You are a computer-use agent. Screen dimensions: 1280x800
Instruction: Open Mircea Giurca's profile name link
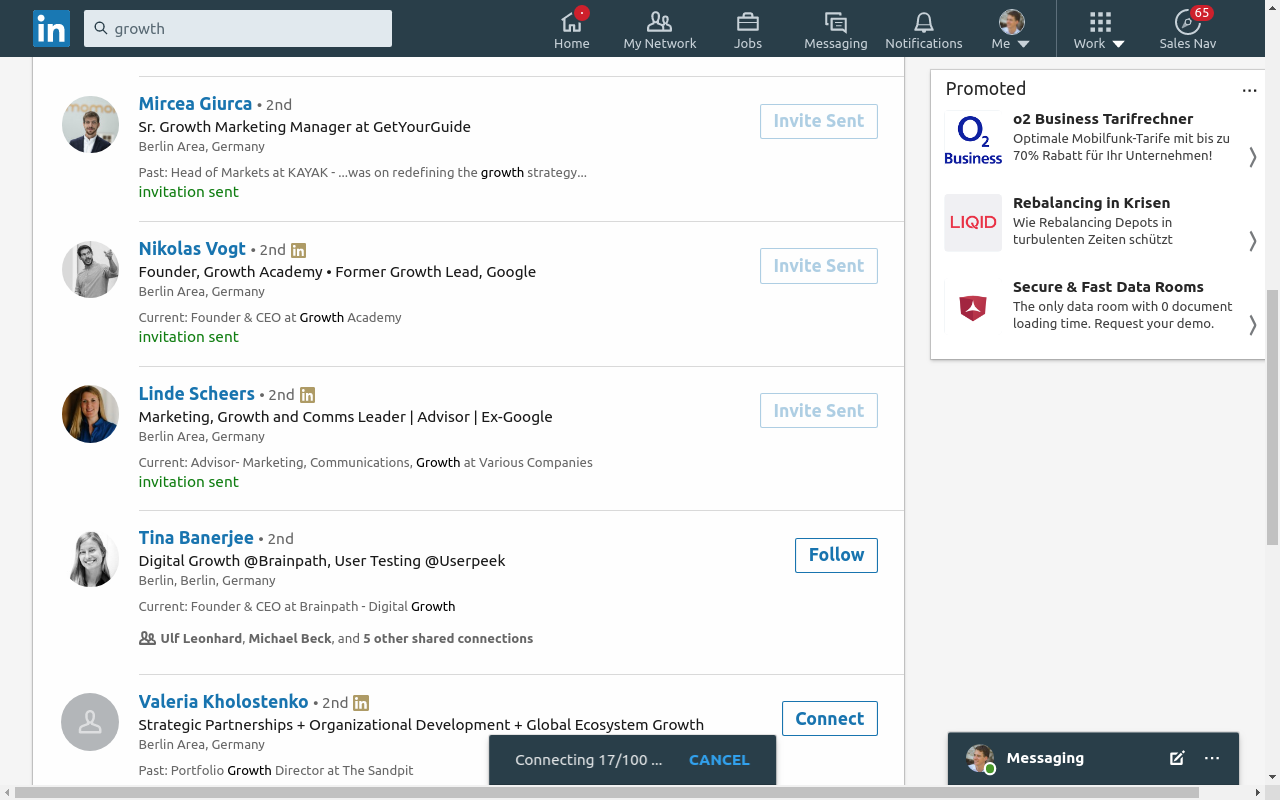point(195,104)
